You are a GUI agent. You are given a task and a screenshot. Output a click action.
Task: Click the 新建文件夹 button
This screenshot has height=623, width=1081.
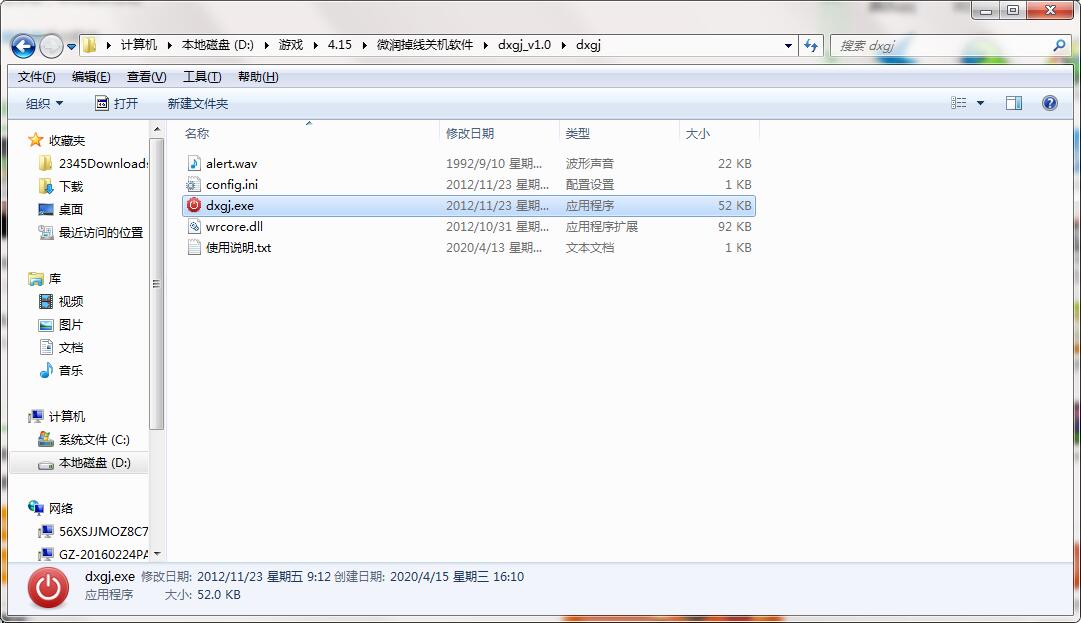[196, 102]
